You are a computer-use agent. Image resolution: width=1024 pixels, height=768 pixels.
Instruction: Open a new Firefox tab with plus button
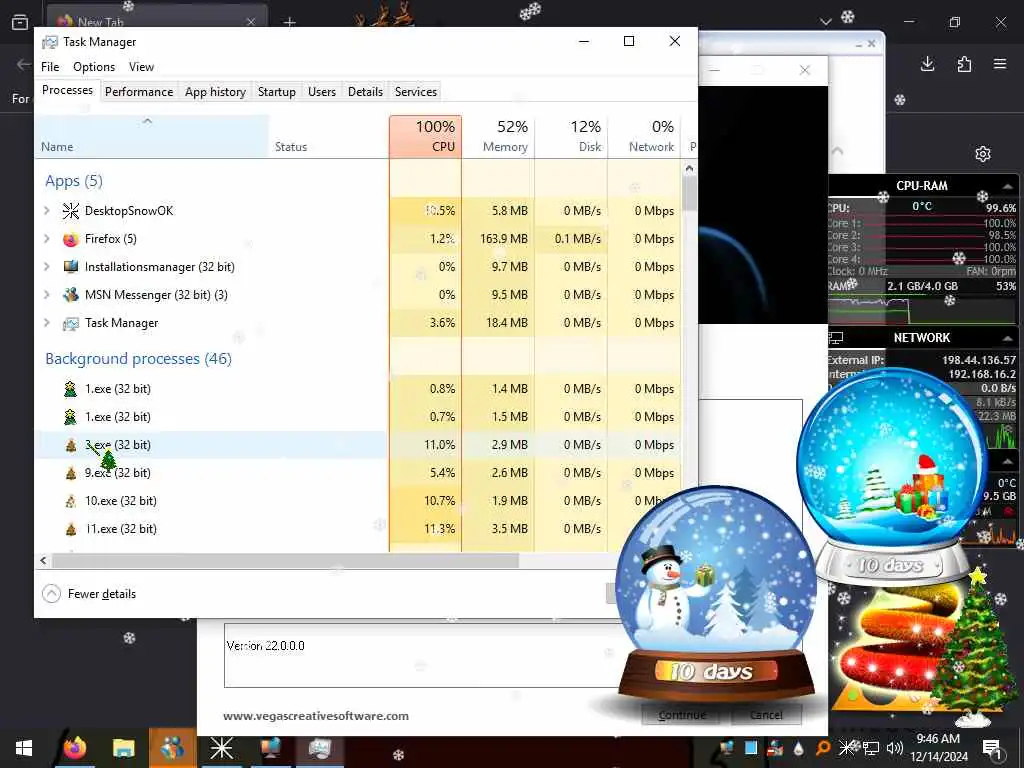(290, 22)
